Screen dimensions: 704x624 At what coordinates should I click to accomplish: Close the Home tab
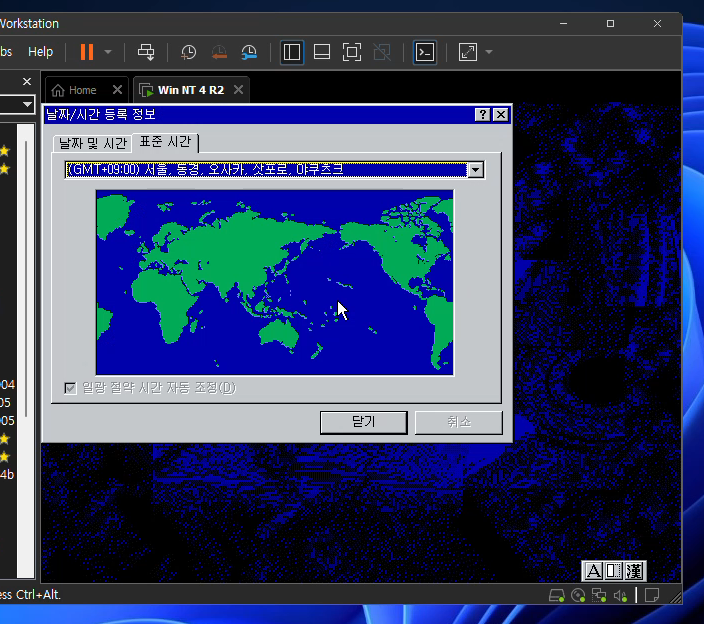[x=117, y=90]
